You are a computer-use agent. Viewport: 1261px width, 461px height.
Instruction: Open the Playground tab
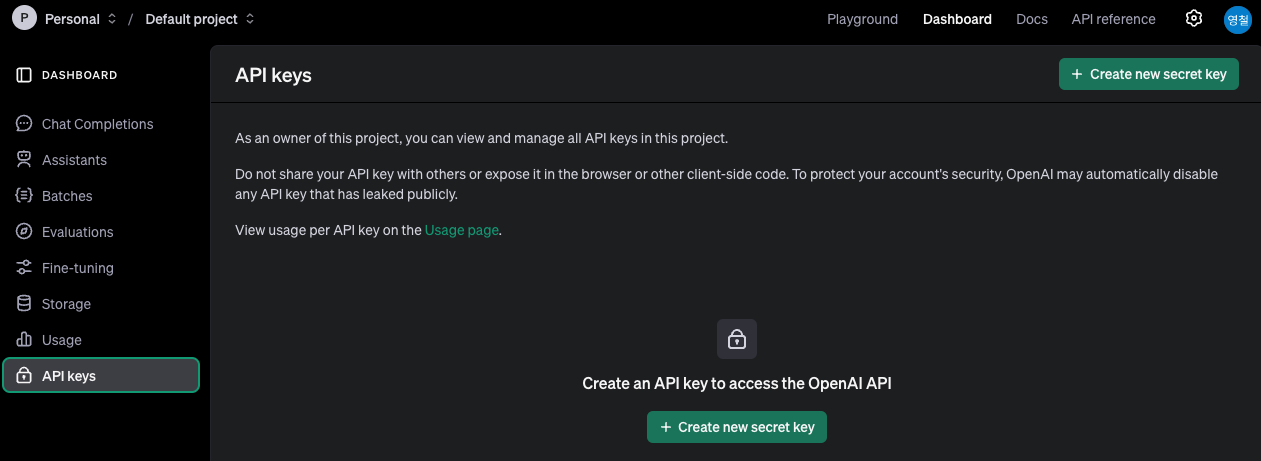point(862,19)
